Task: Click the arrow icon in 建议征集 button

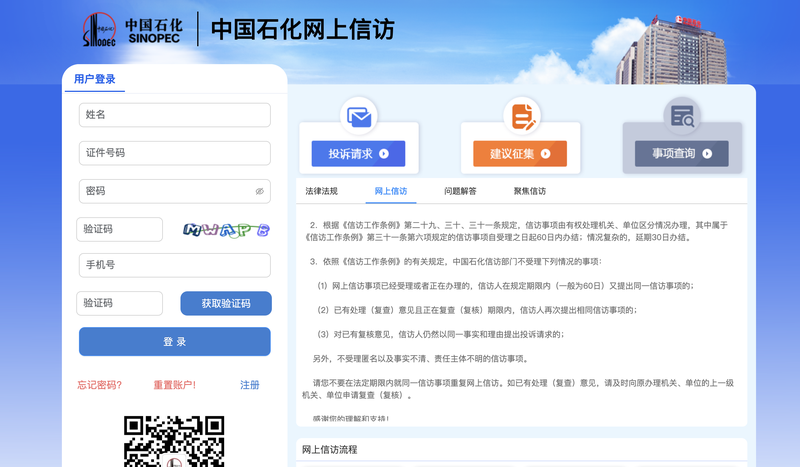Action: tap(545, 154)
